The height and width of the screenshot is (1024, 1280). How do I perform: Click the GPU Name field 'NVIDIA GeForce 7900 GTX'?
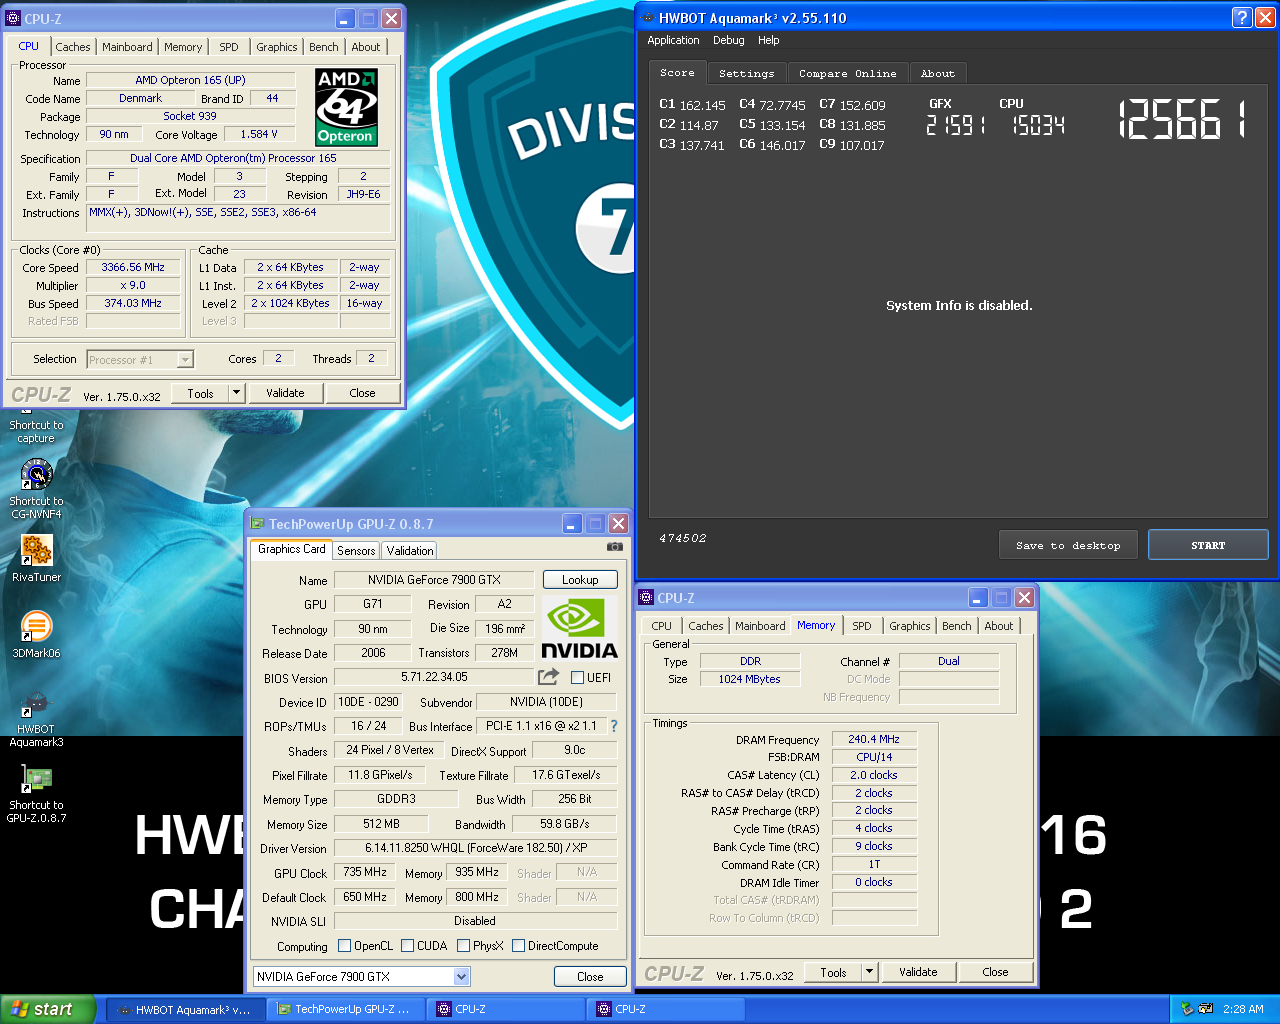click(x=434, y=579)
